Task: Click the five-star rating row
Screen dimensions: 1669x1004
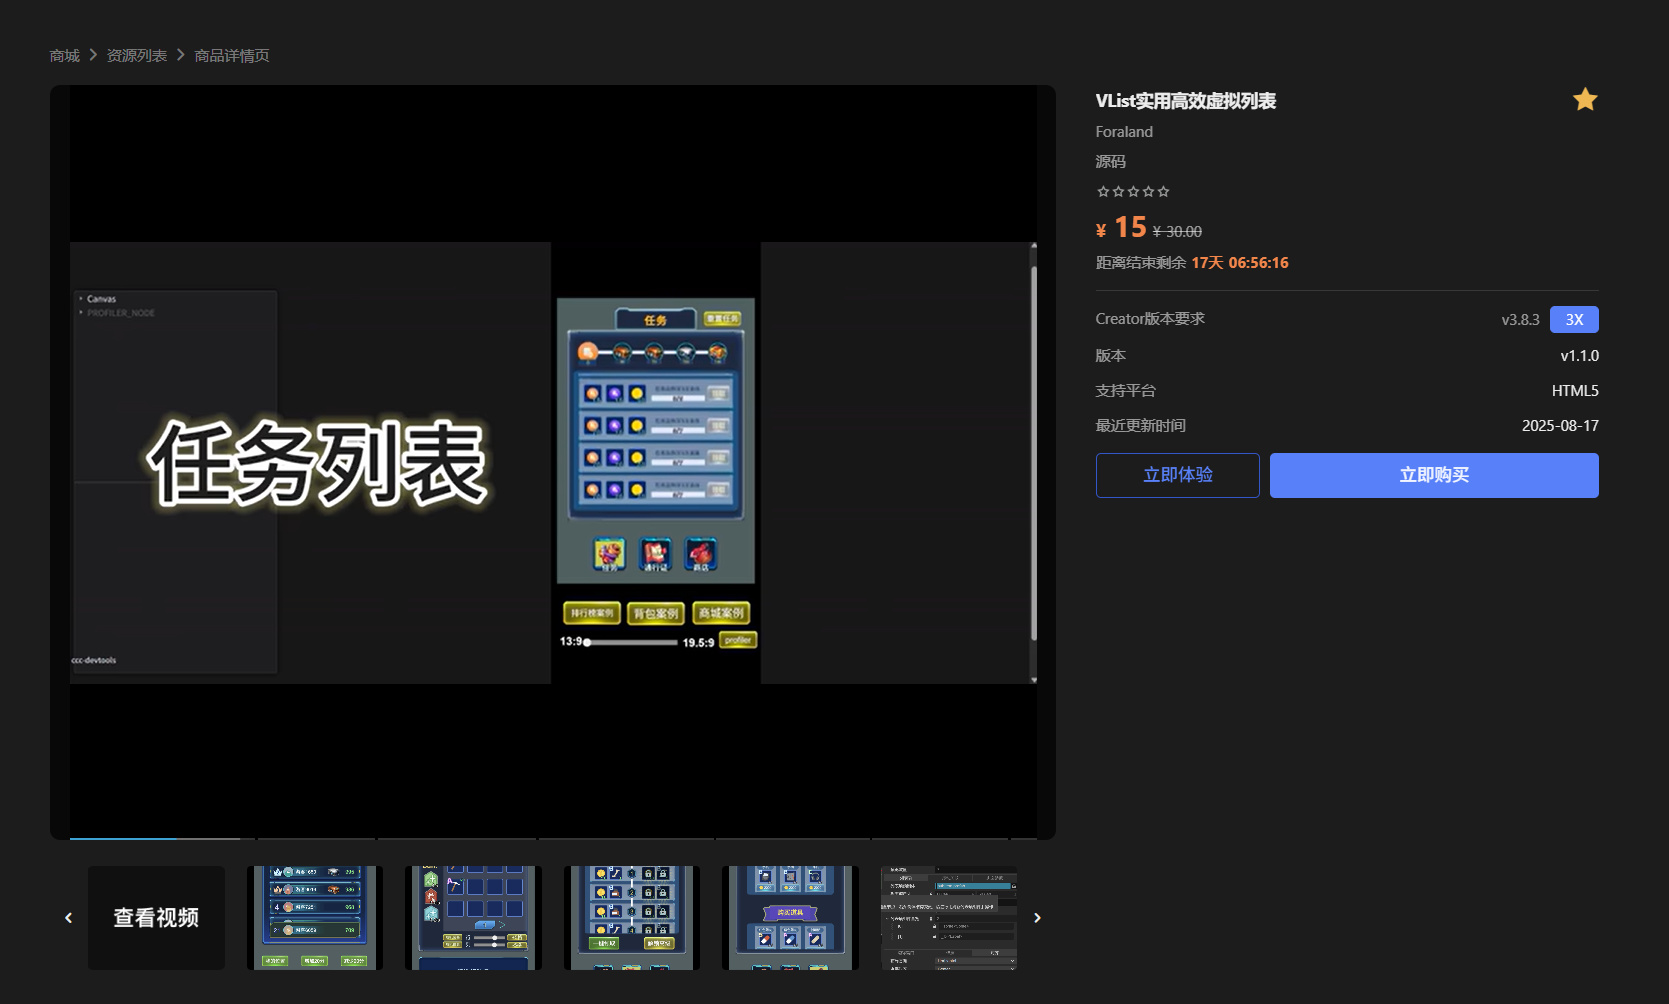Action: click(x=1133, y=191)
